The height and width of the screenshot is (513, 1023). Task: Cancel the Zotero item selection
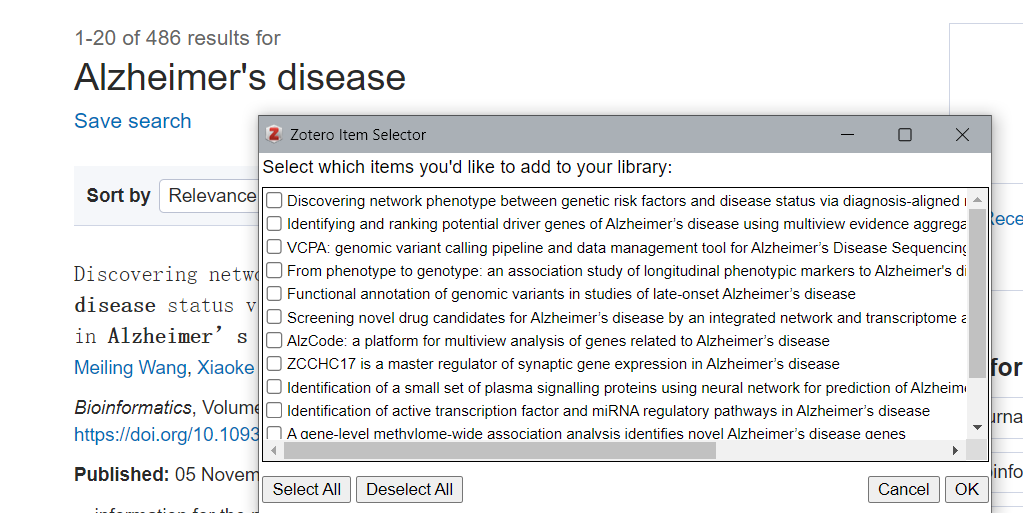coord(904,490)
